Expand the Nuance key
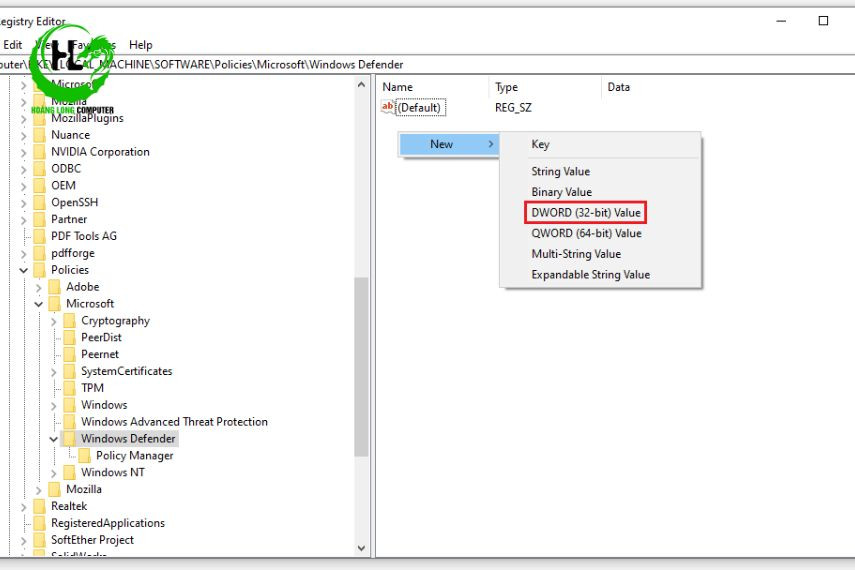 pyautogui.click(x=23, y=135)
